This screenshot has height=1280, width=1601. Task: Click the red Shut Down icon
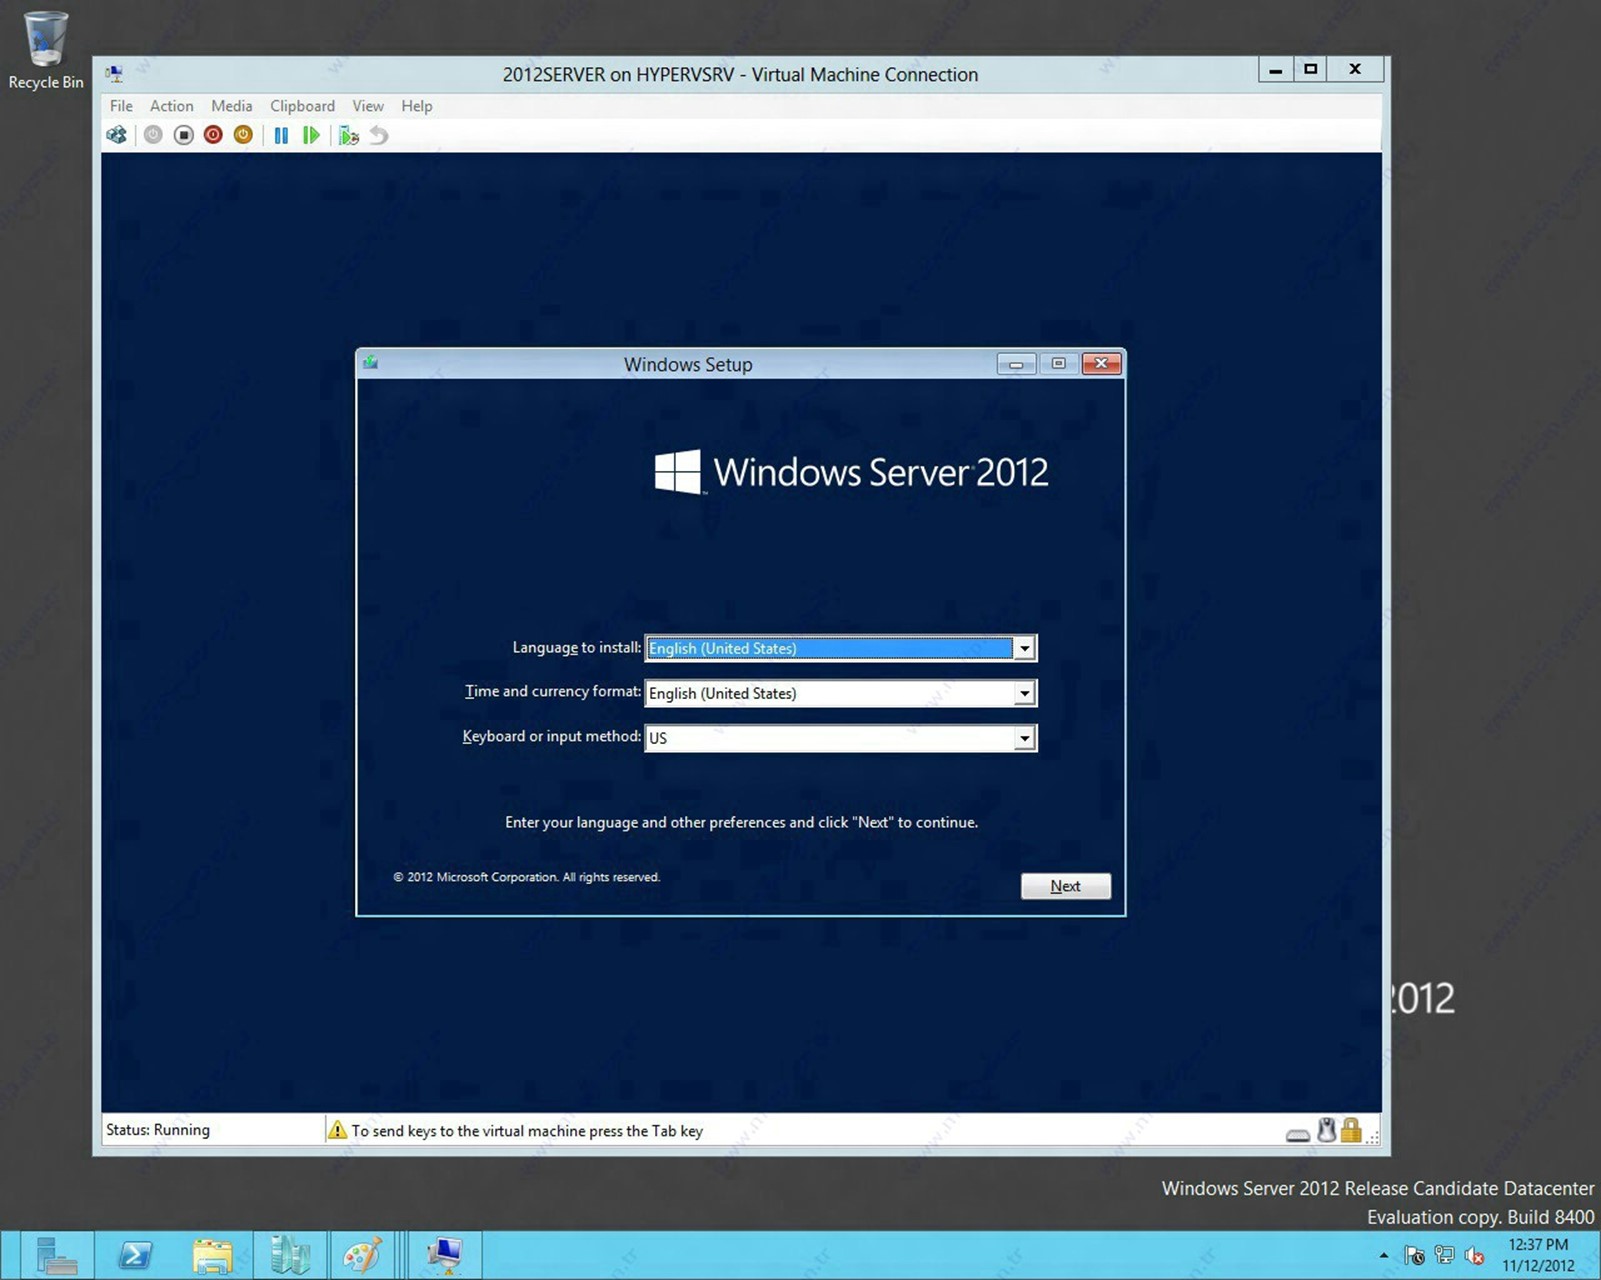point(213,135)
